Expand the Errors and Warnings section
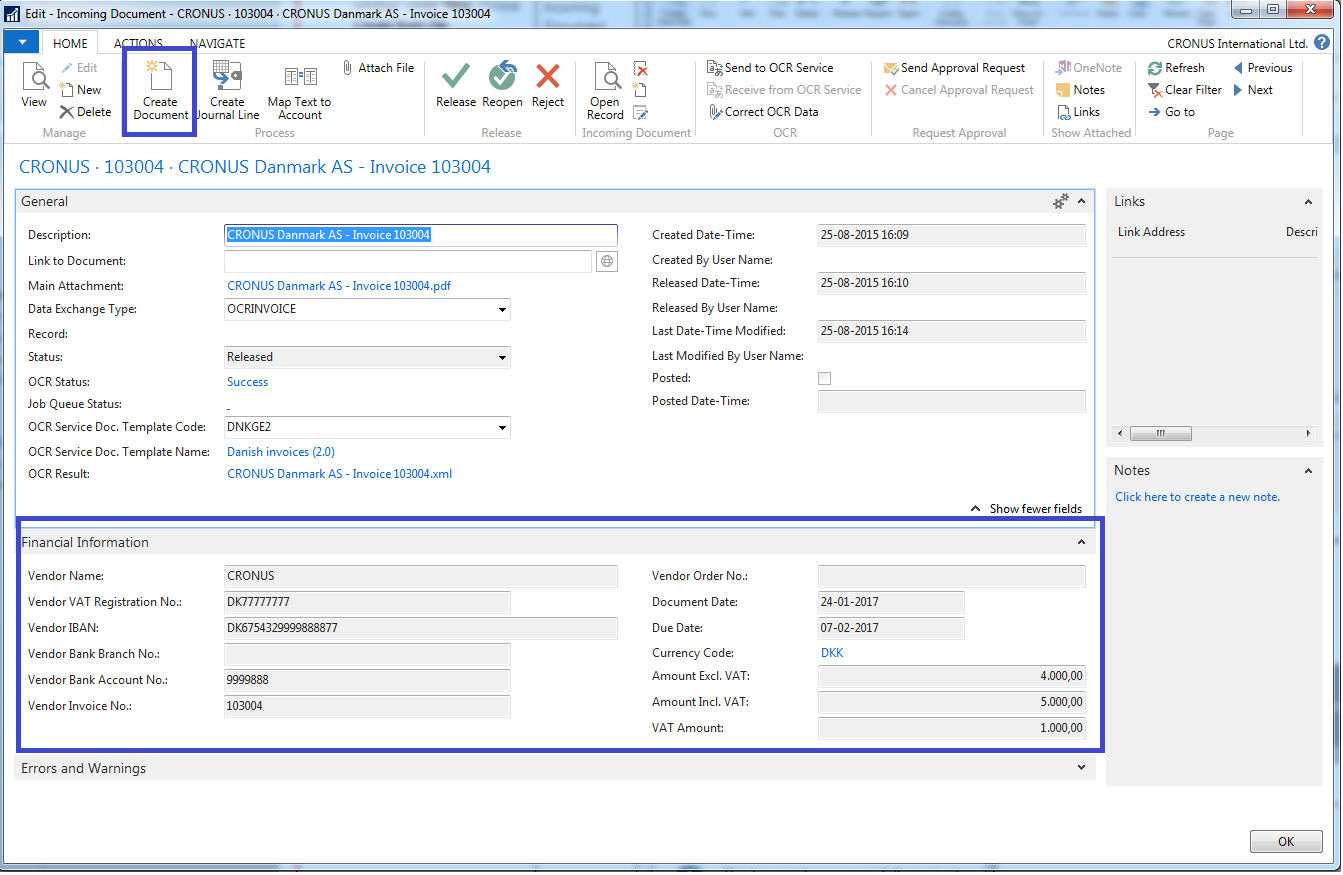 [1081, 768]
